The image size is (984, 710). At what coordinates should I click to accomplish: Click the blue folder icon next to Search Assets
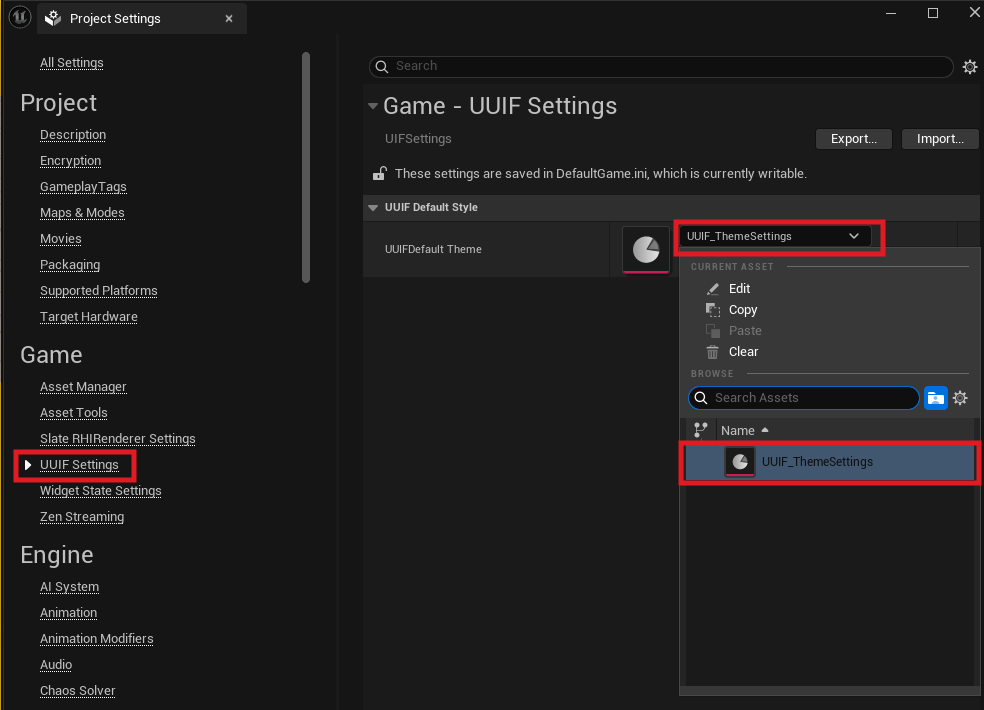(x=935, y=398)
